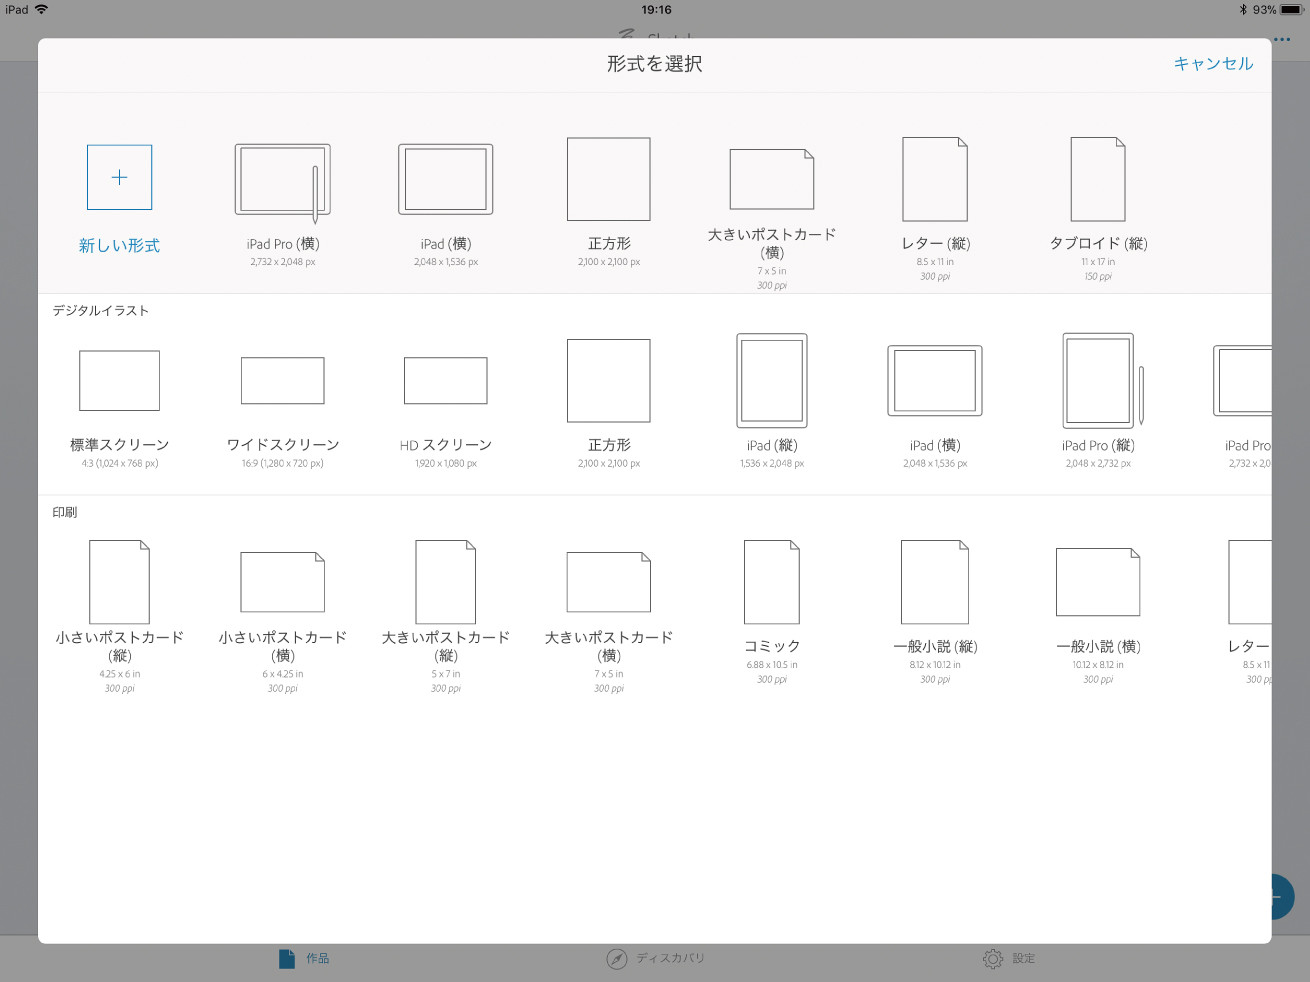Image resolution: width=1310 pixels, height=982 pixels.
Task: Select 標準スクリーン 4:3 format
Action: 119,408
